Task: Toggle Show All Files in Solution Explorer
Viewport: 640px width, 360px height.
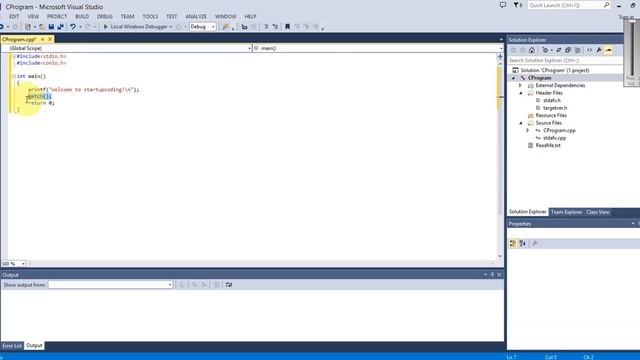Action: (x=577, y=50)
